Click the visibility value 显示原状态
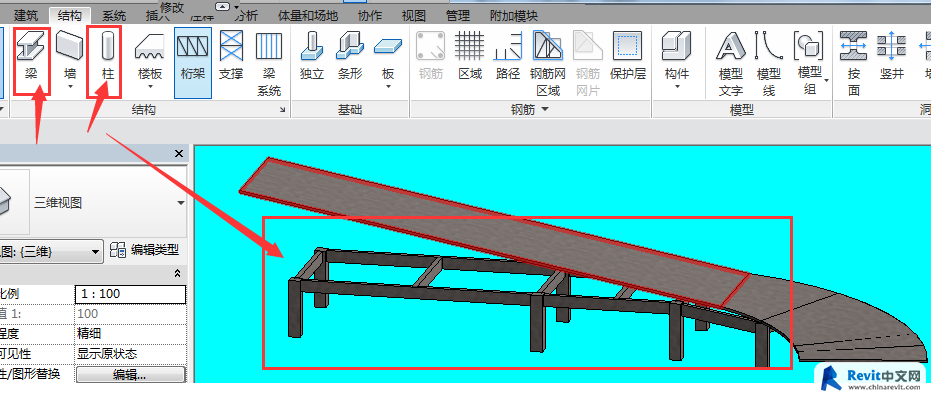This screenshot has height=399, width=931. tap(131, 354)
